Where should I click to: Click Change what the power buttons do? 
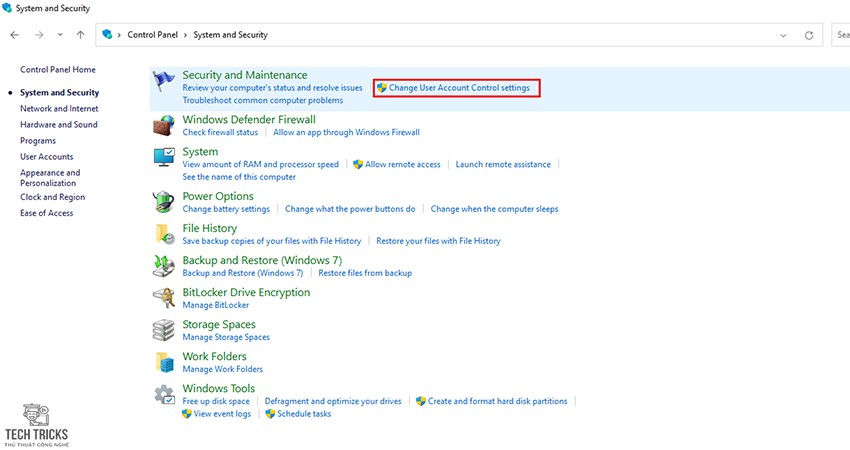tap(350, 209)
